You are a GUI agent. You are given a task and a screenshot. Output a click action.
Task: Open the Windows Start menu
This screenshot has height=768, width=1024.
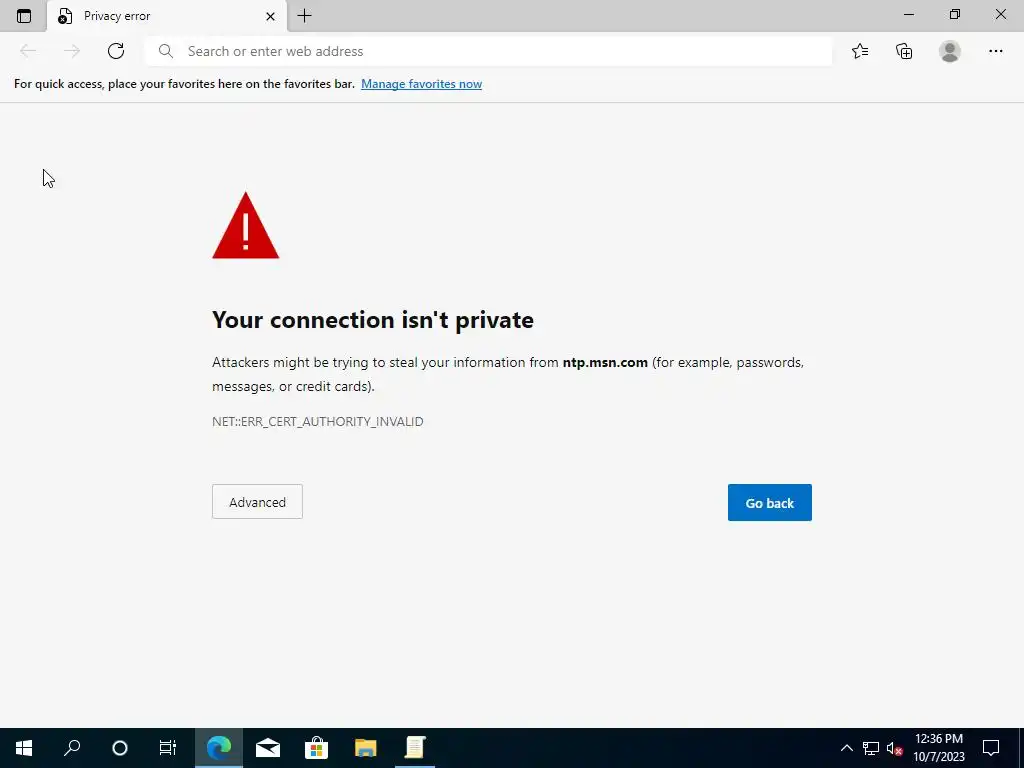coord(24,748)
